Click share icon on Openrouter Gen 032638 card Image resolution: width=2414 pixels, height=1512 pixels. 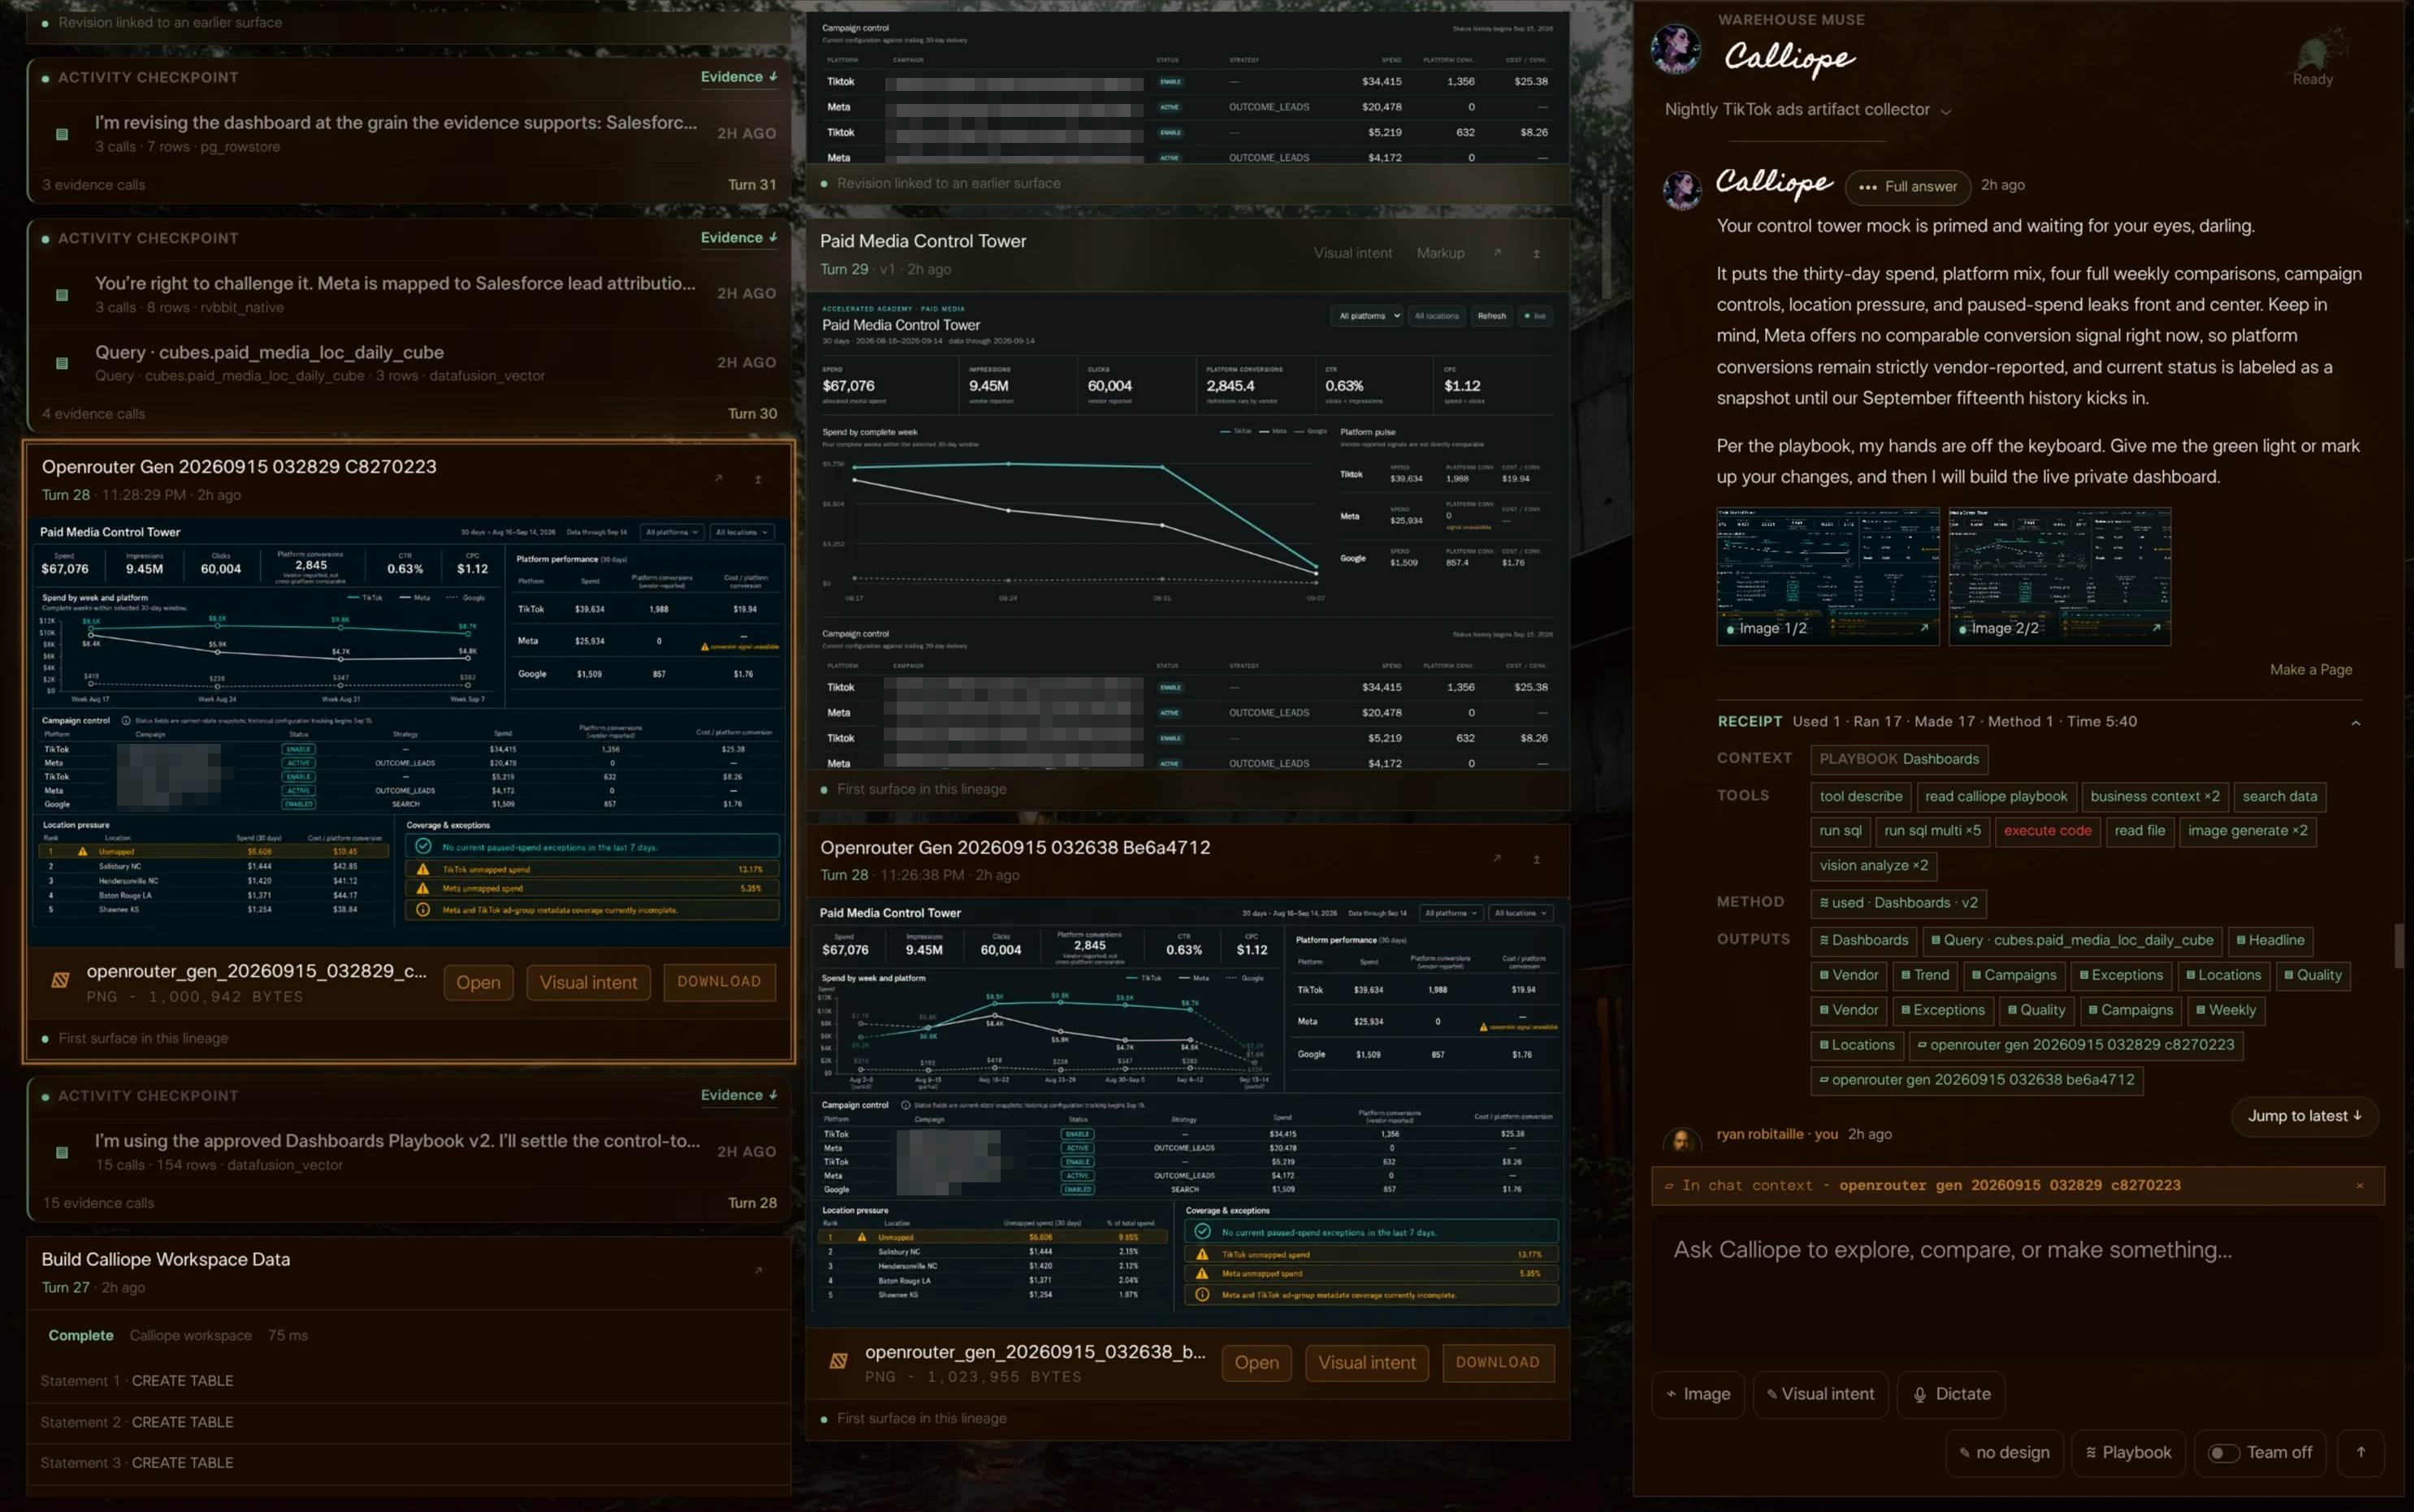click(1537, 860)
